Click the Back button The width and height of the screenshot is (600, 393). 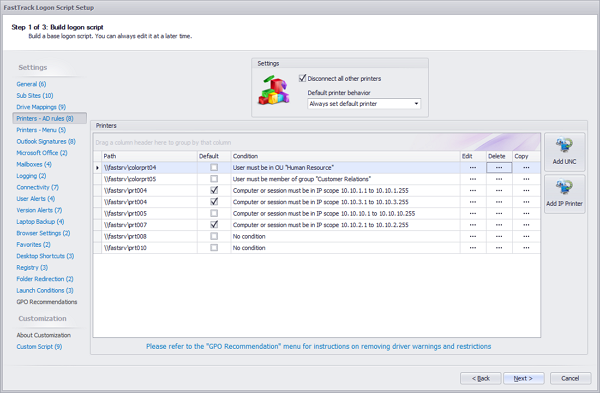(x=481, y=378)
